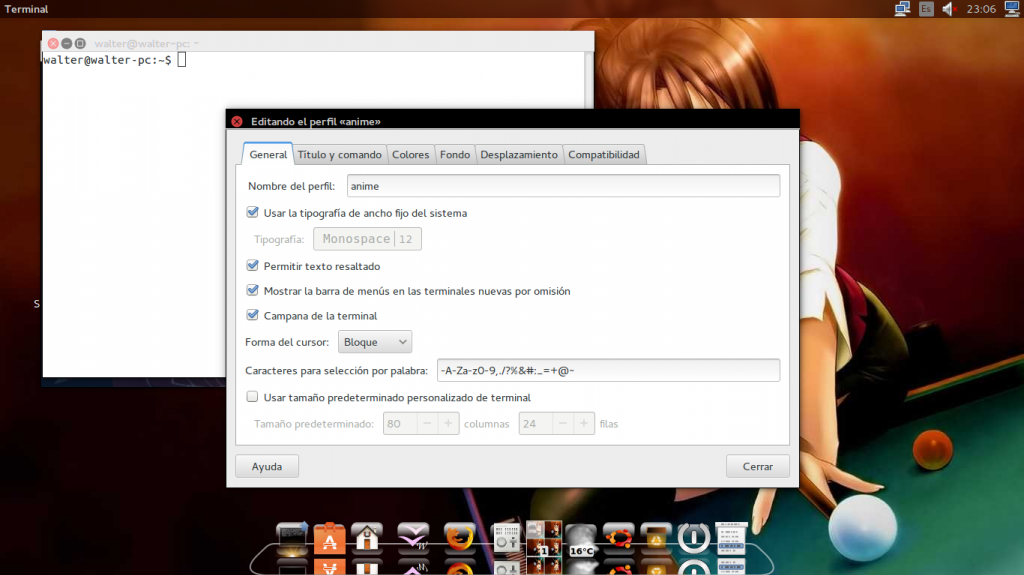Open the Forma del cursor Bloque dropdown
The height and width of the screenshot is (575, 1024).
(x=375, y=342)
